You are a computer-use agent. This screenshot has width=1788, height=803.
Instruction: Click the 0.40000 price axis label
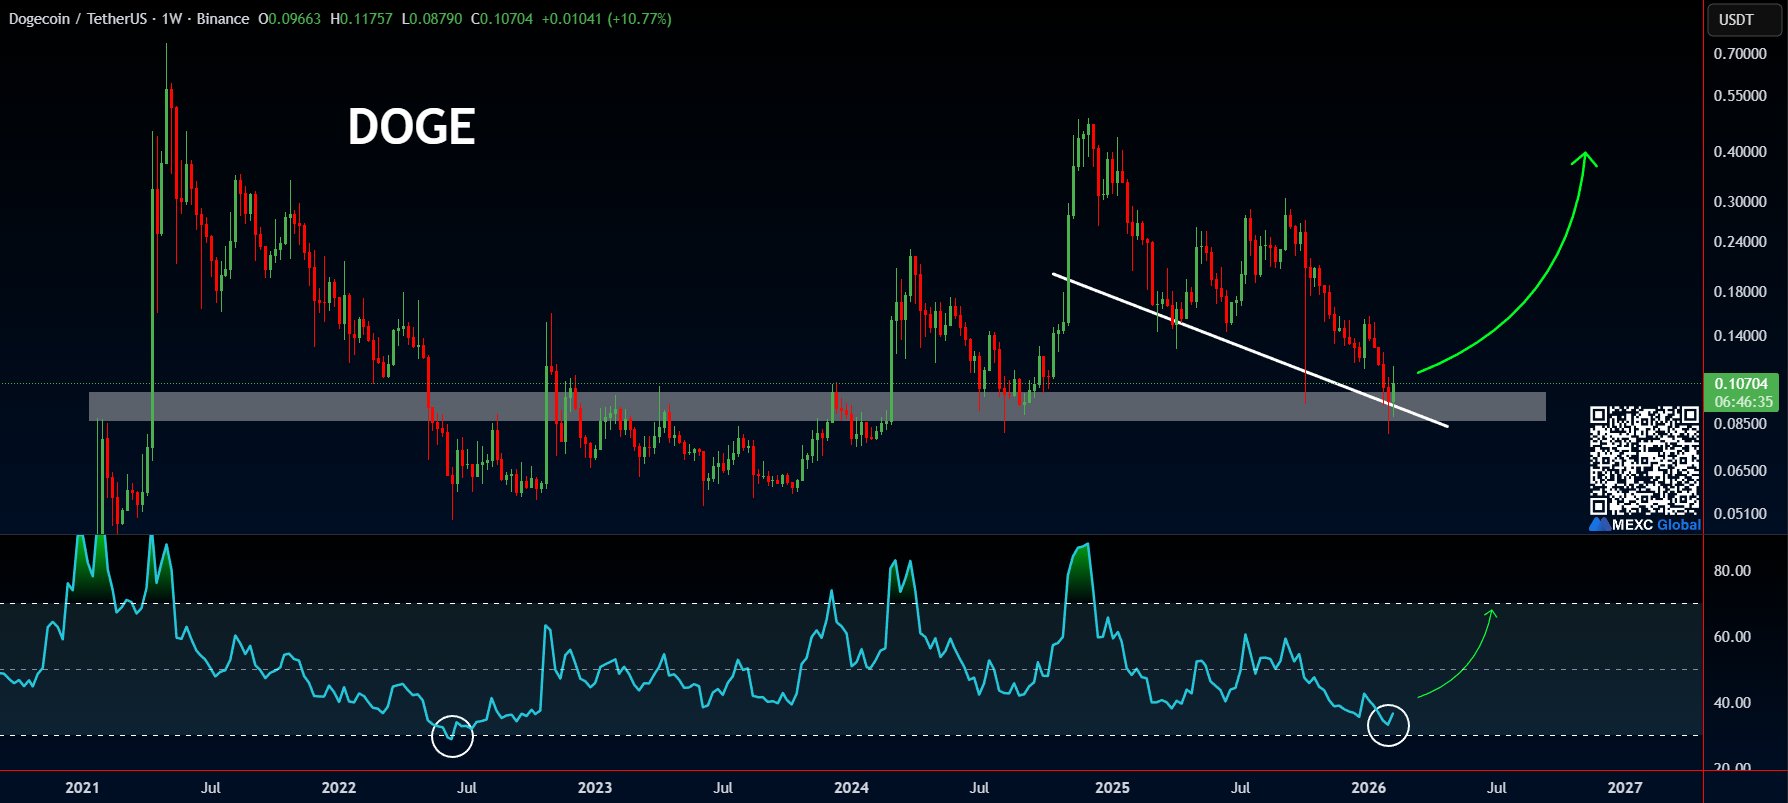click(1740, 152)
